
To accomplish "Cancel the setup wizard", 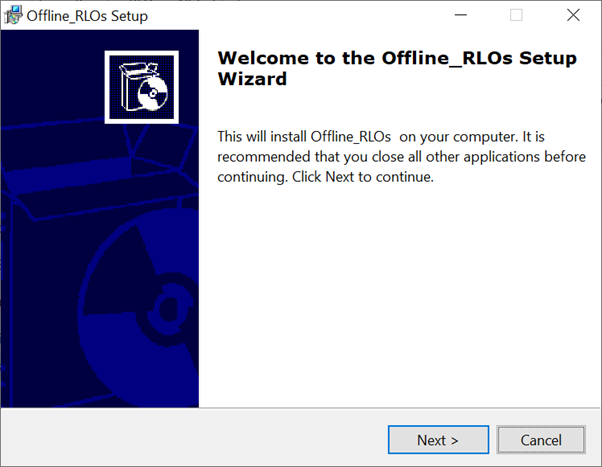I will pos(541,440).
